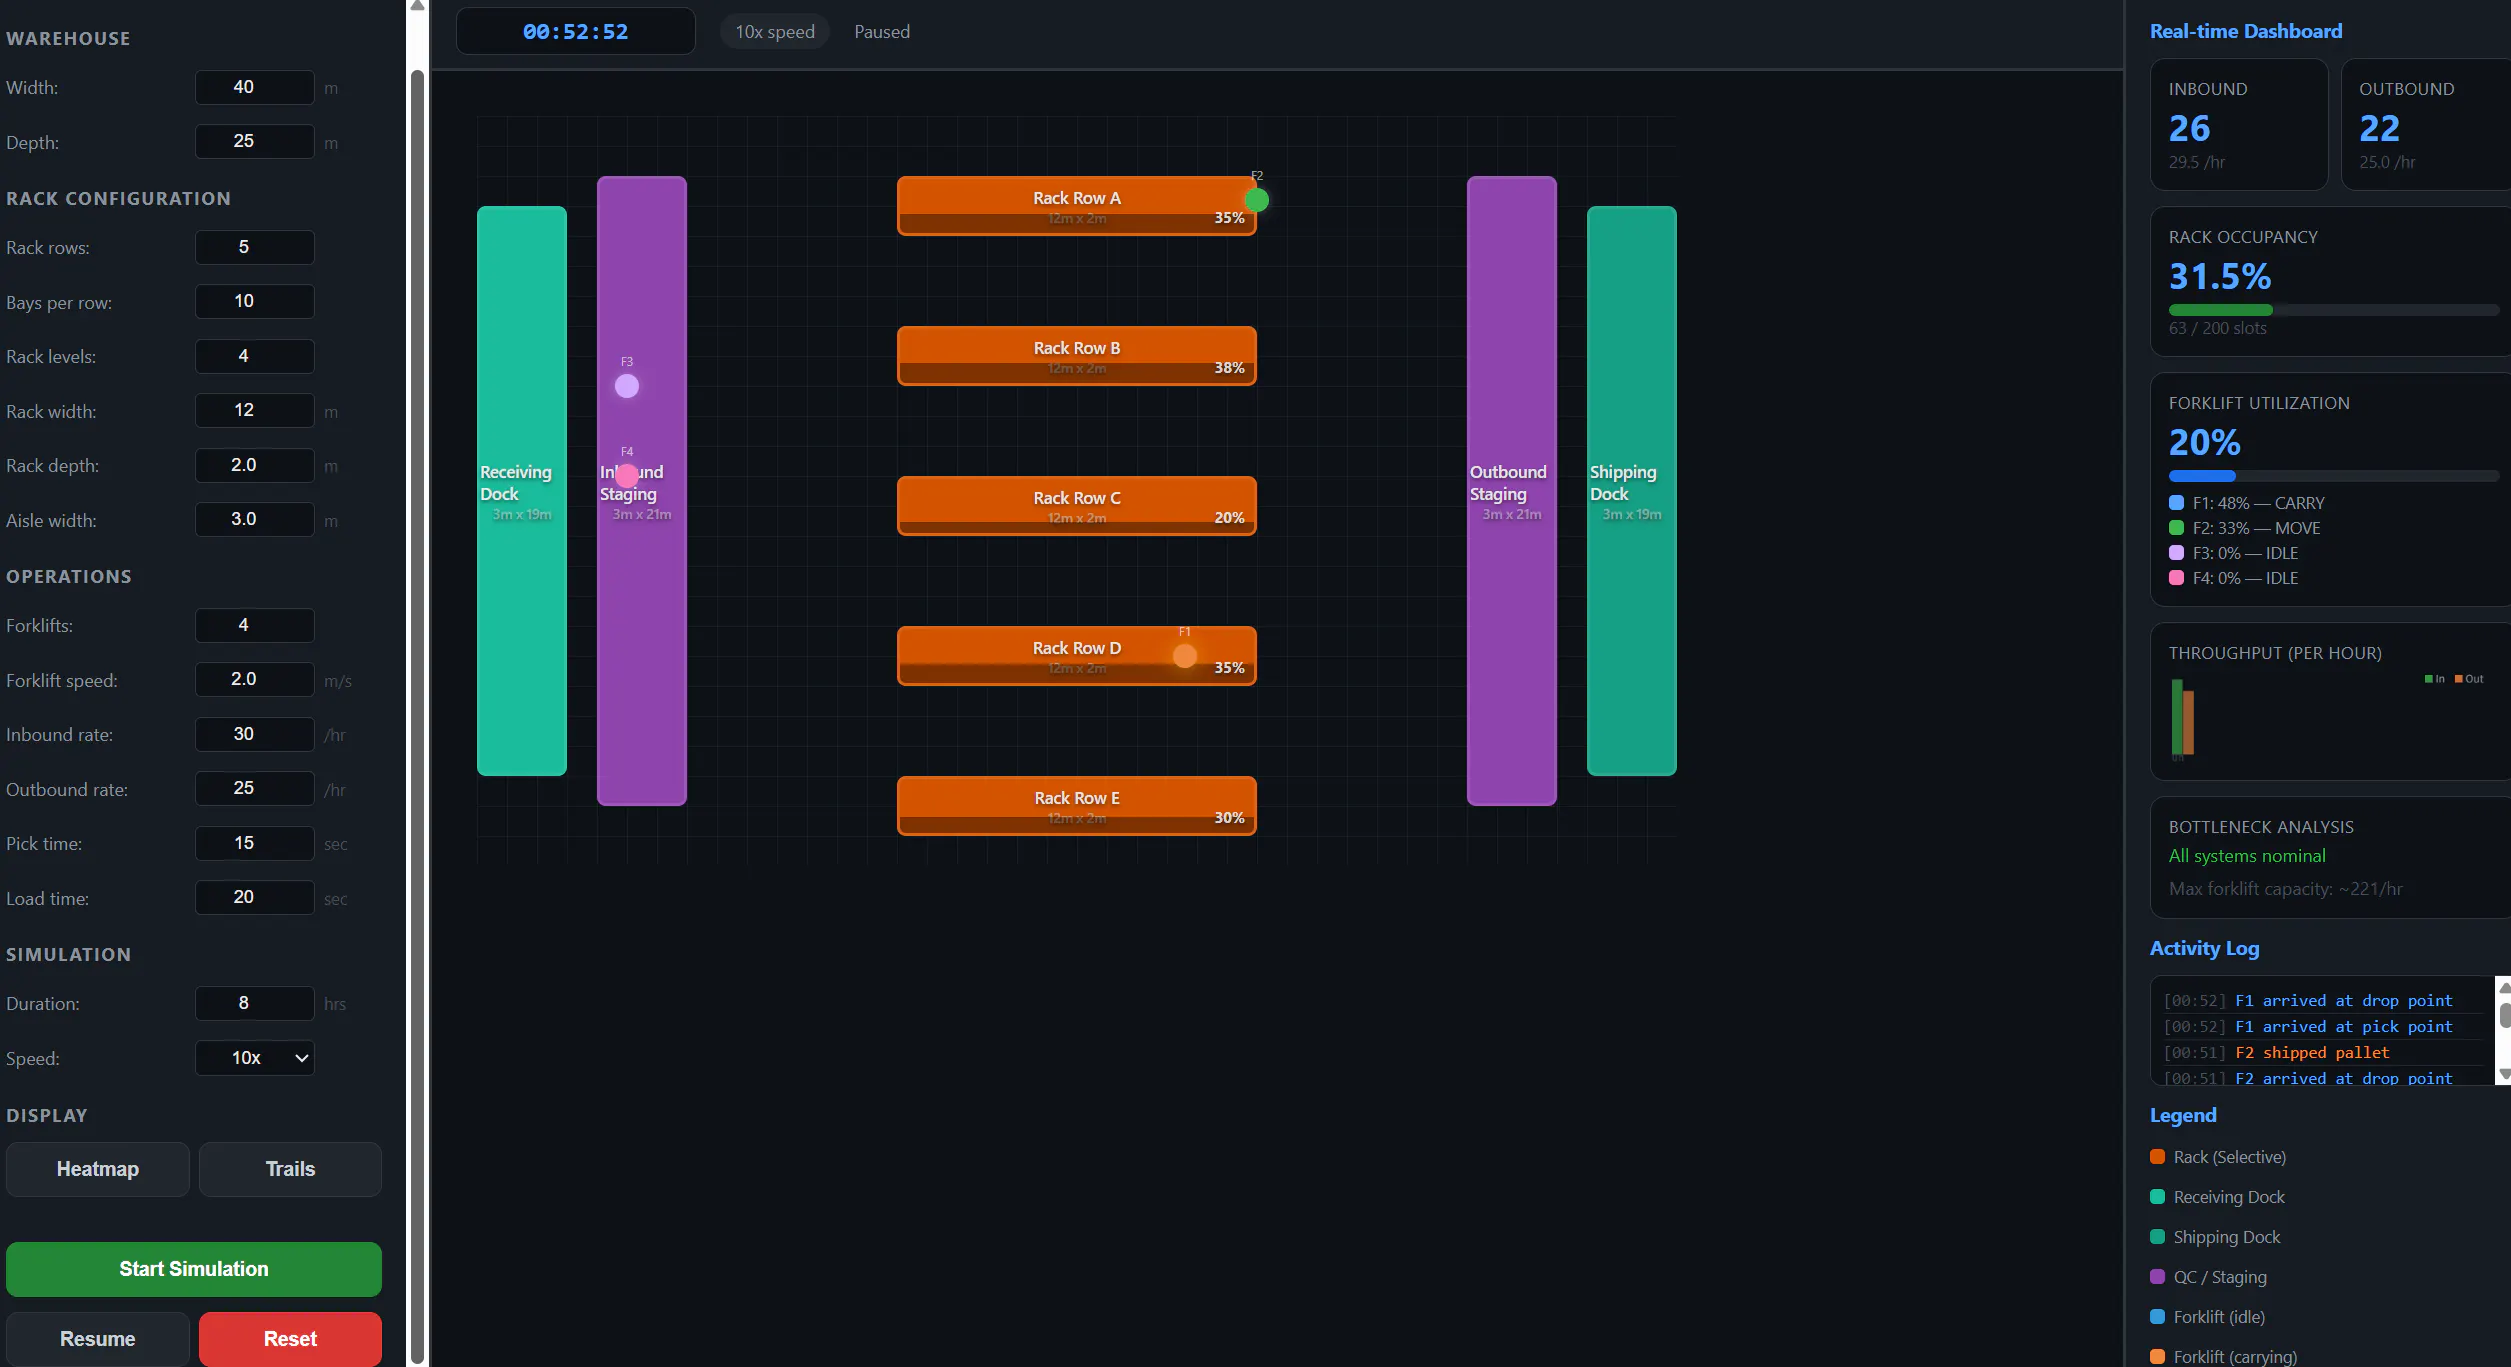Select the Rack Row C block
The width and height of the screenshot is (2511, 1367).
(1076, 505)
